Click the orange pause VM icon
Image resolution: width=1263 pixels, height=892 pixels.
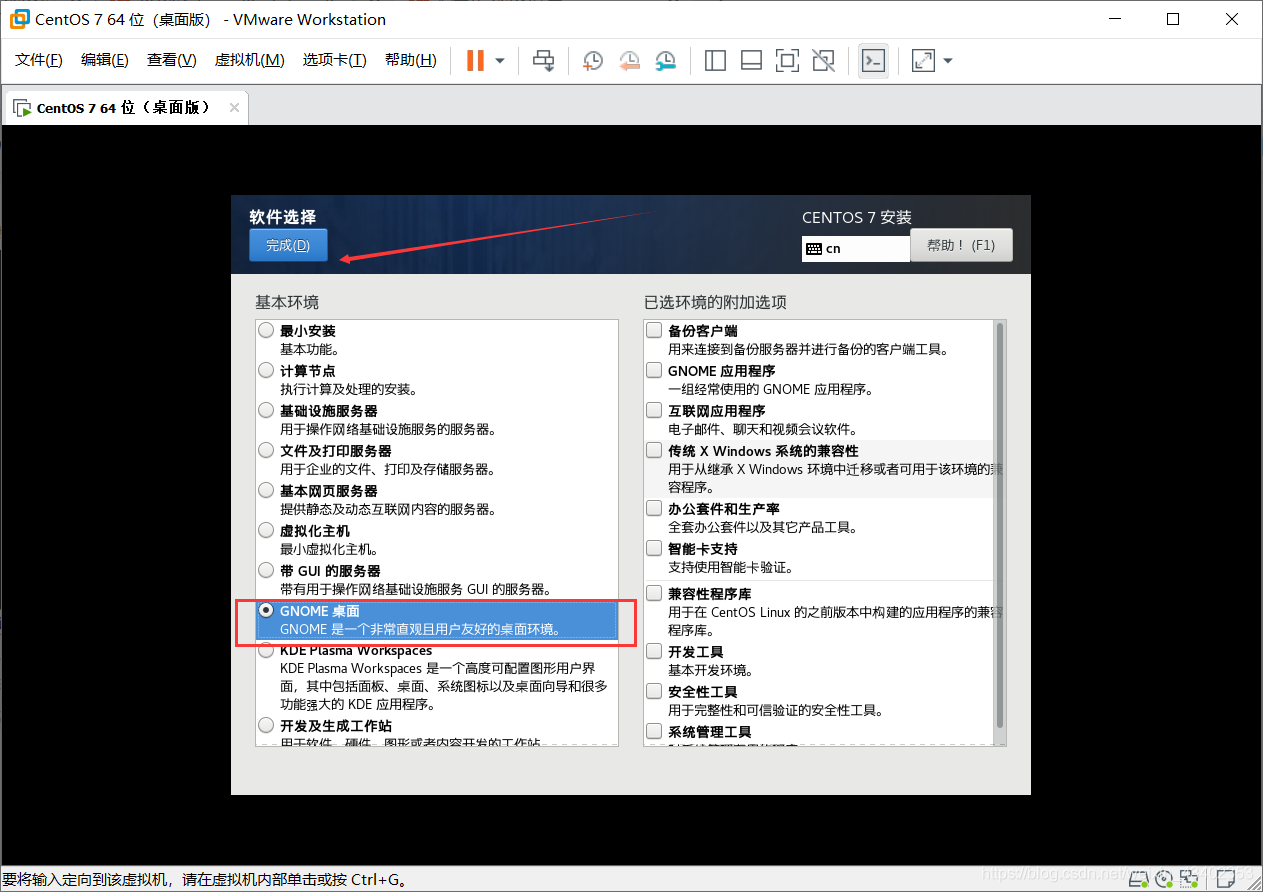click(x=475, y=61)
